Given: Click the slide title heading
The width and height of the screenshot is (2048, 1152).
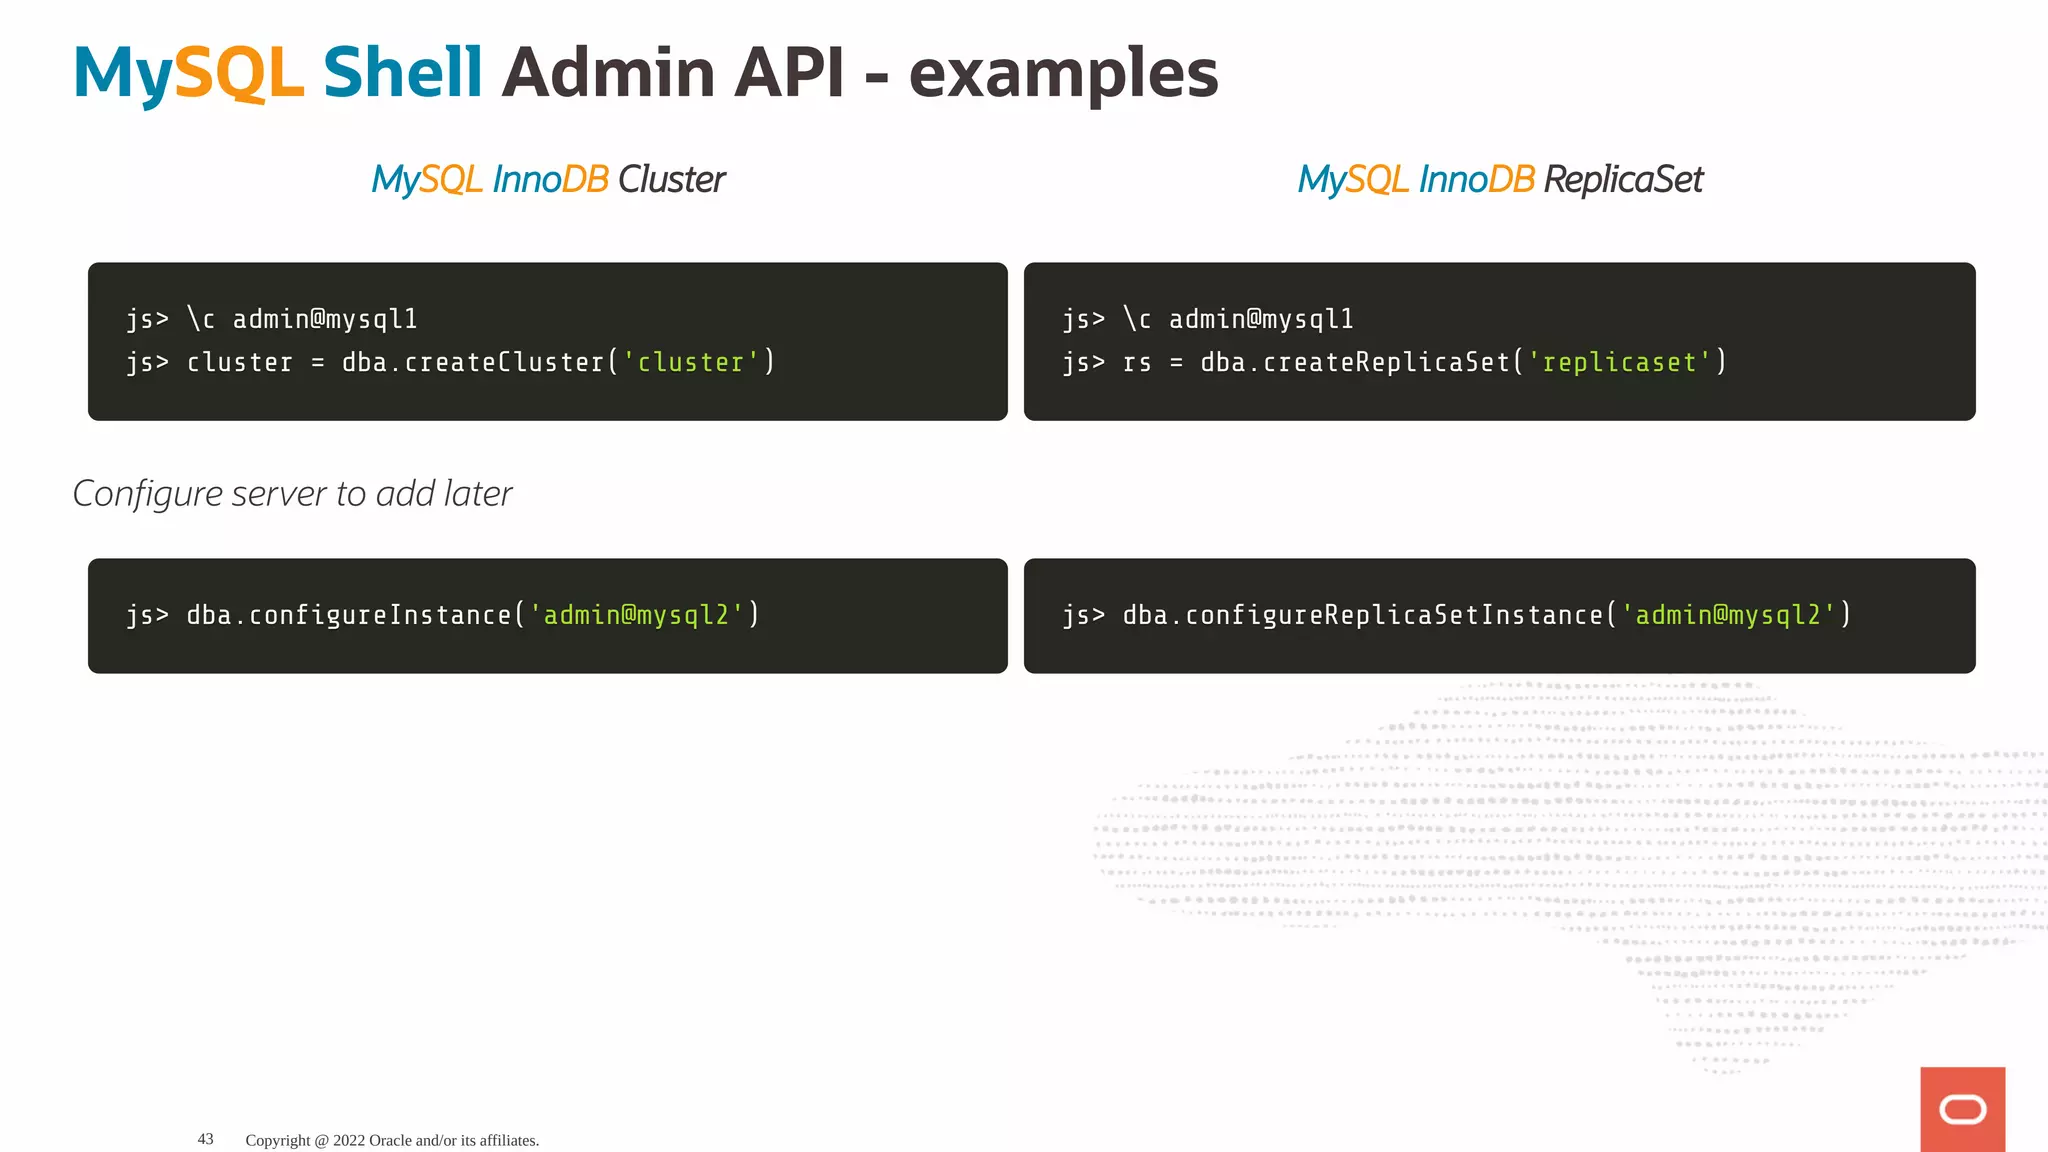Looking at the screenshot, I should coord(645,74).
